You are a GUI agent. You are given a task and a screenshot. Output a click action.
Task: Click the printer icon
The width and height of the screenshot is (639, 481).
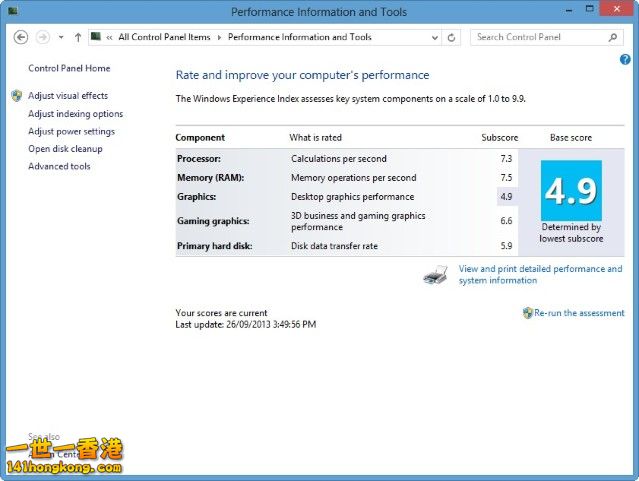coord(435,274)
